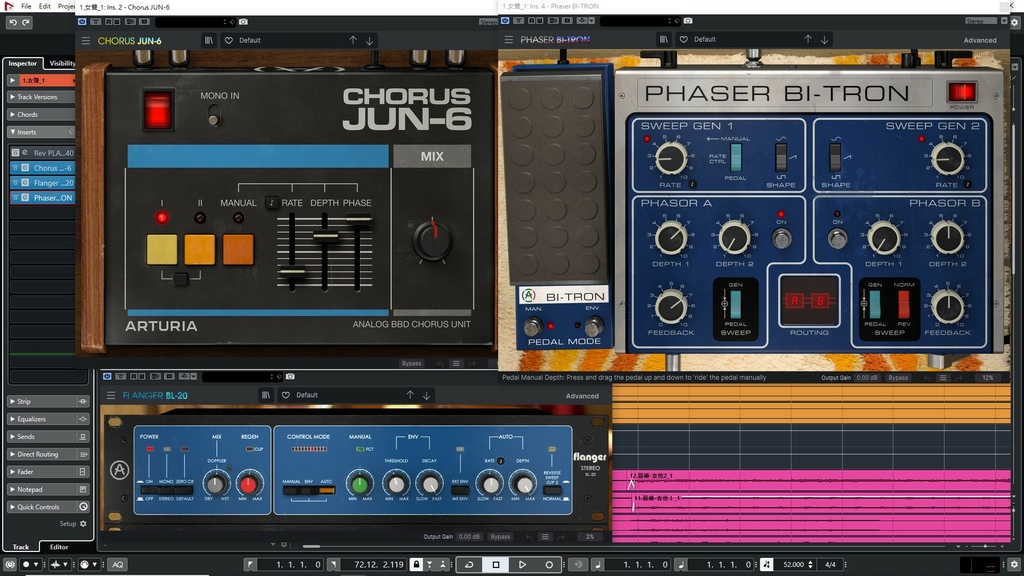Click Bypass in the Phaser BI-TRON footer
Screen dimensions: 1024x576
click(x=898, y=377)
